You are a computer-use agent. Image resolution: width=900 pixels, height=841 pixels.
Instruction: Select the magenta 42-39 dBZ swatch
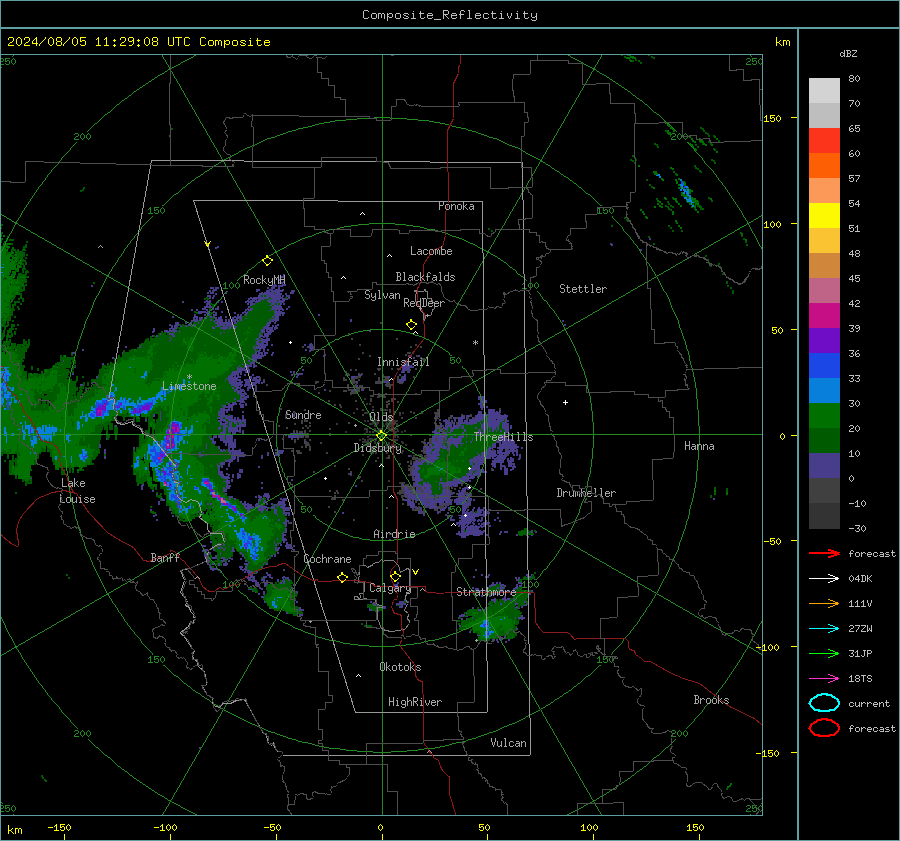pyautogui.click(x=824, y=315)
